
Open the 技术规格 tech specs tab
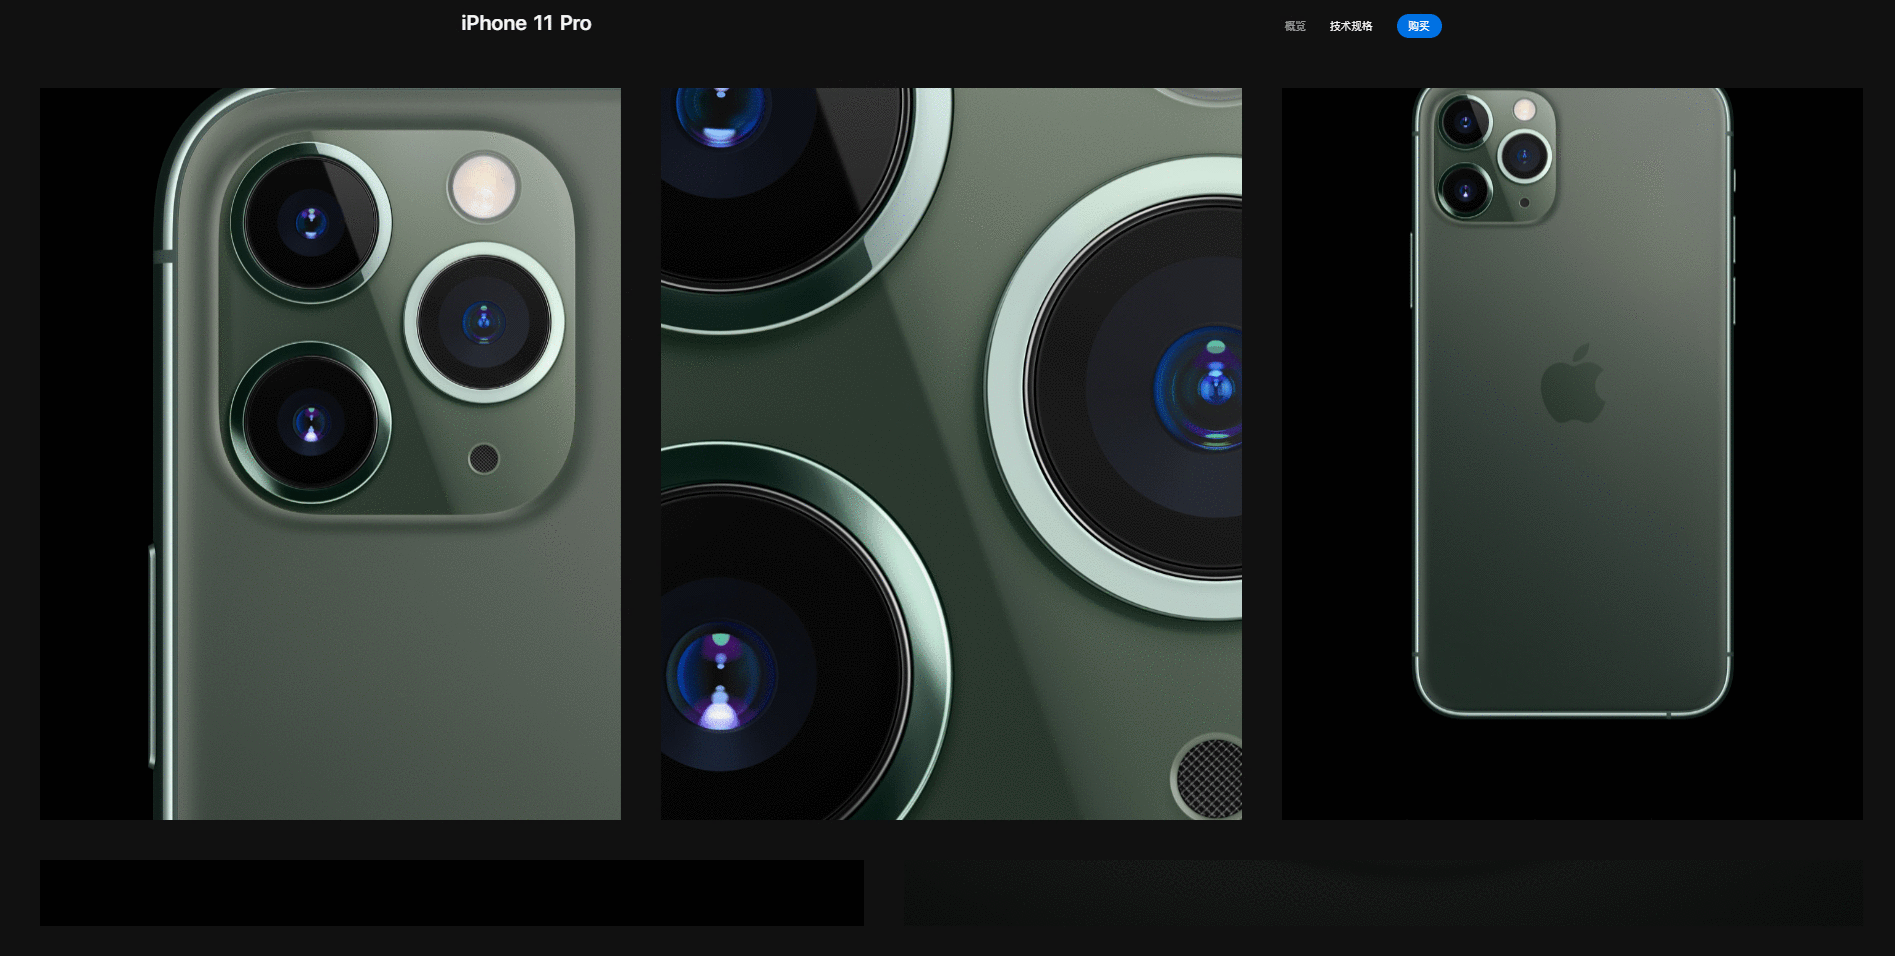tap(1351, 26)
